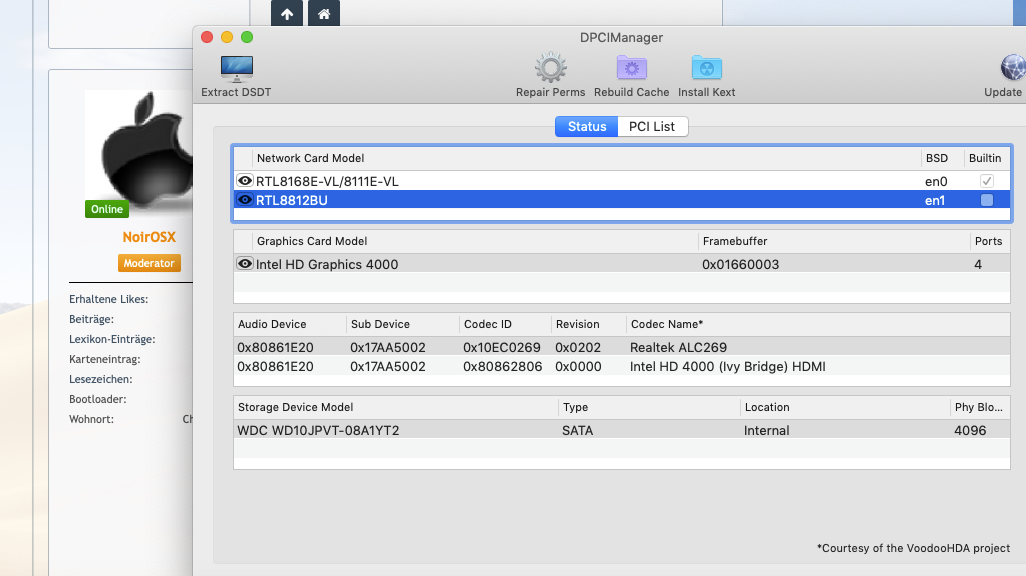Uncheck the Builtin checkbox for en0
The image size is (1026, 576).
pos(986,181)
